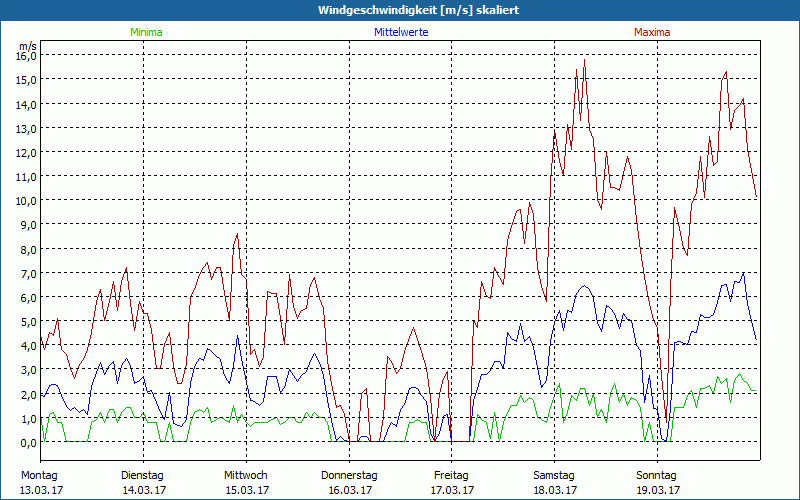Click the 2,0 y-axis value
Screen dimensions: 800x500
pyautogui.click(x=28, y=394)
